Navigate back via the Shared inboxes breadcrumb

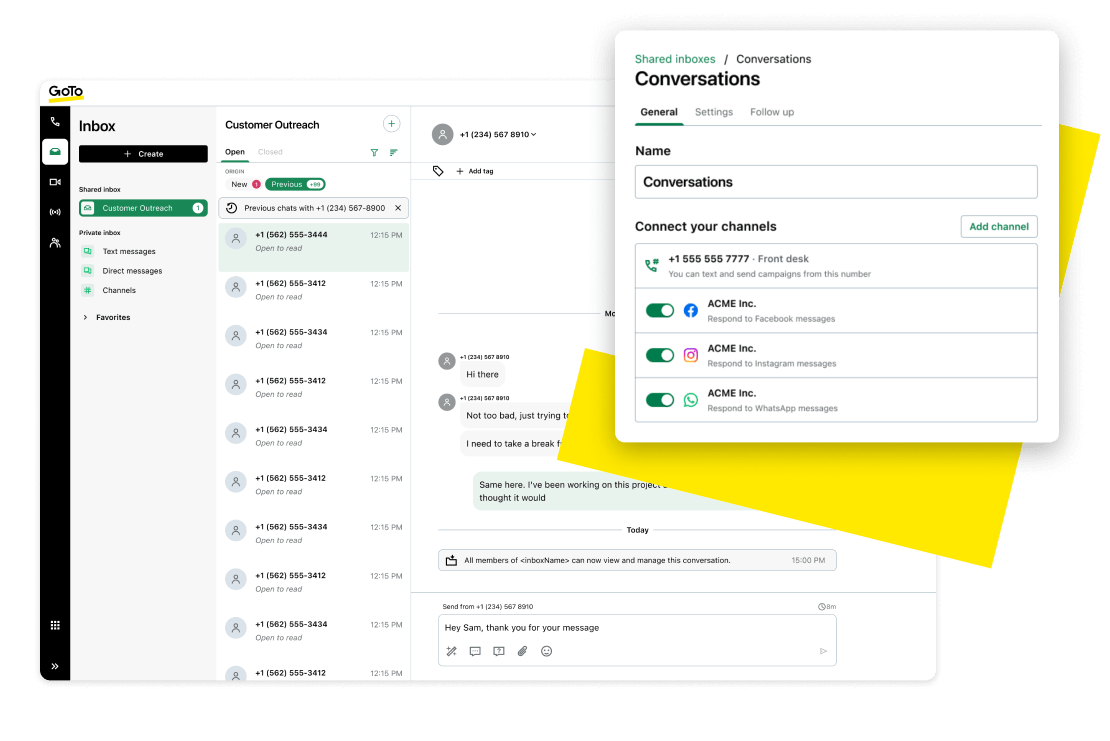675,59
